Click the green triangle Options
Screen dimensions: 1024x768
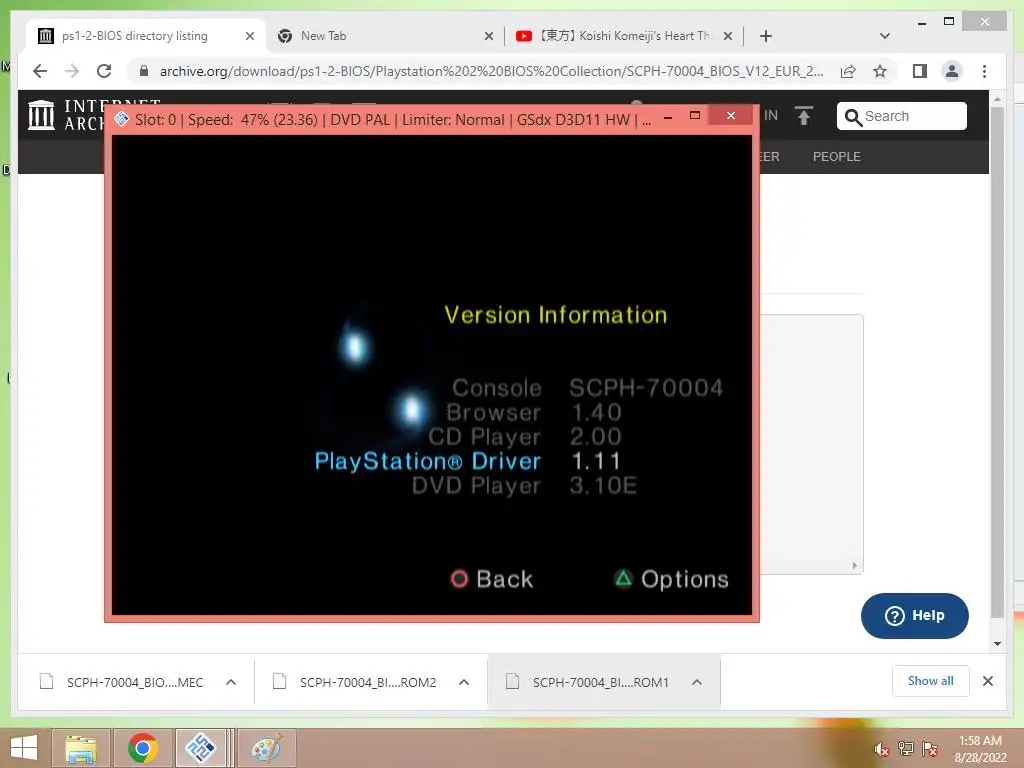coord(671,579)
